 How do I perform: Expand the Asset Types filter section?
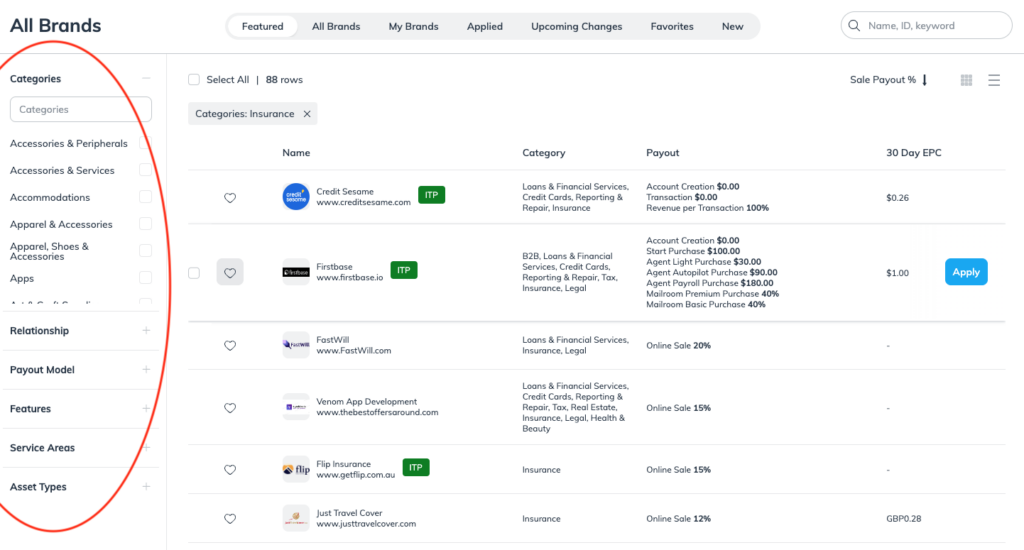pos(146,487)
